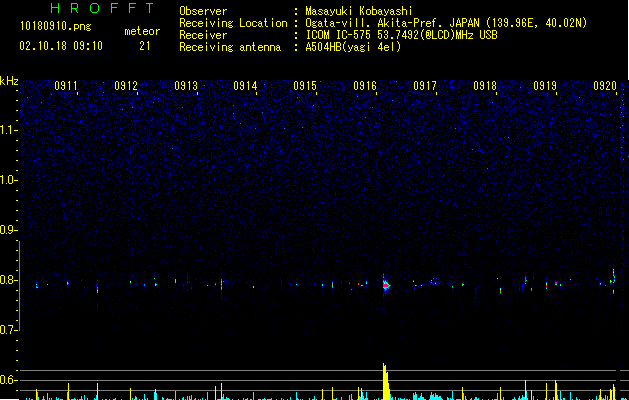Screen dimensions: 629x400
Task: Click the 0918 time marker
Action: (x=485, y=86)
